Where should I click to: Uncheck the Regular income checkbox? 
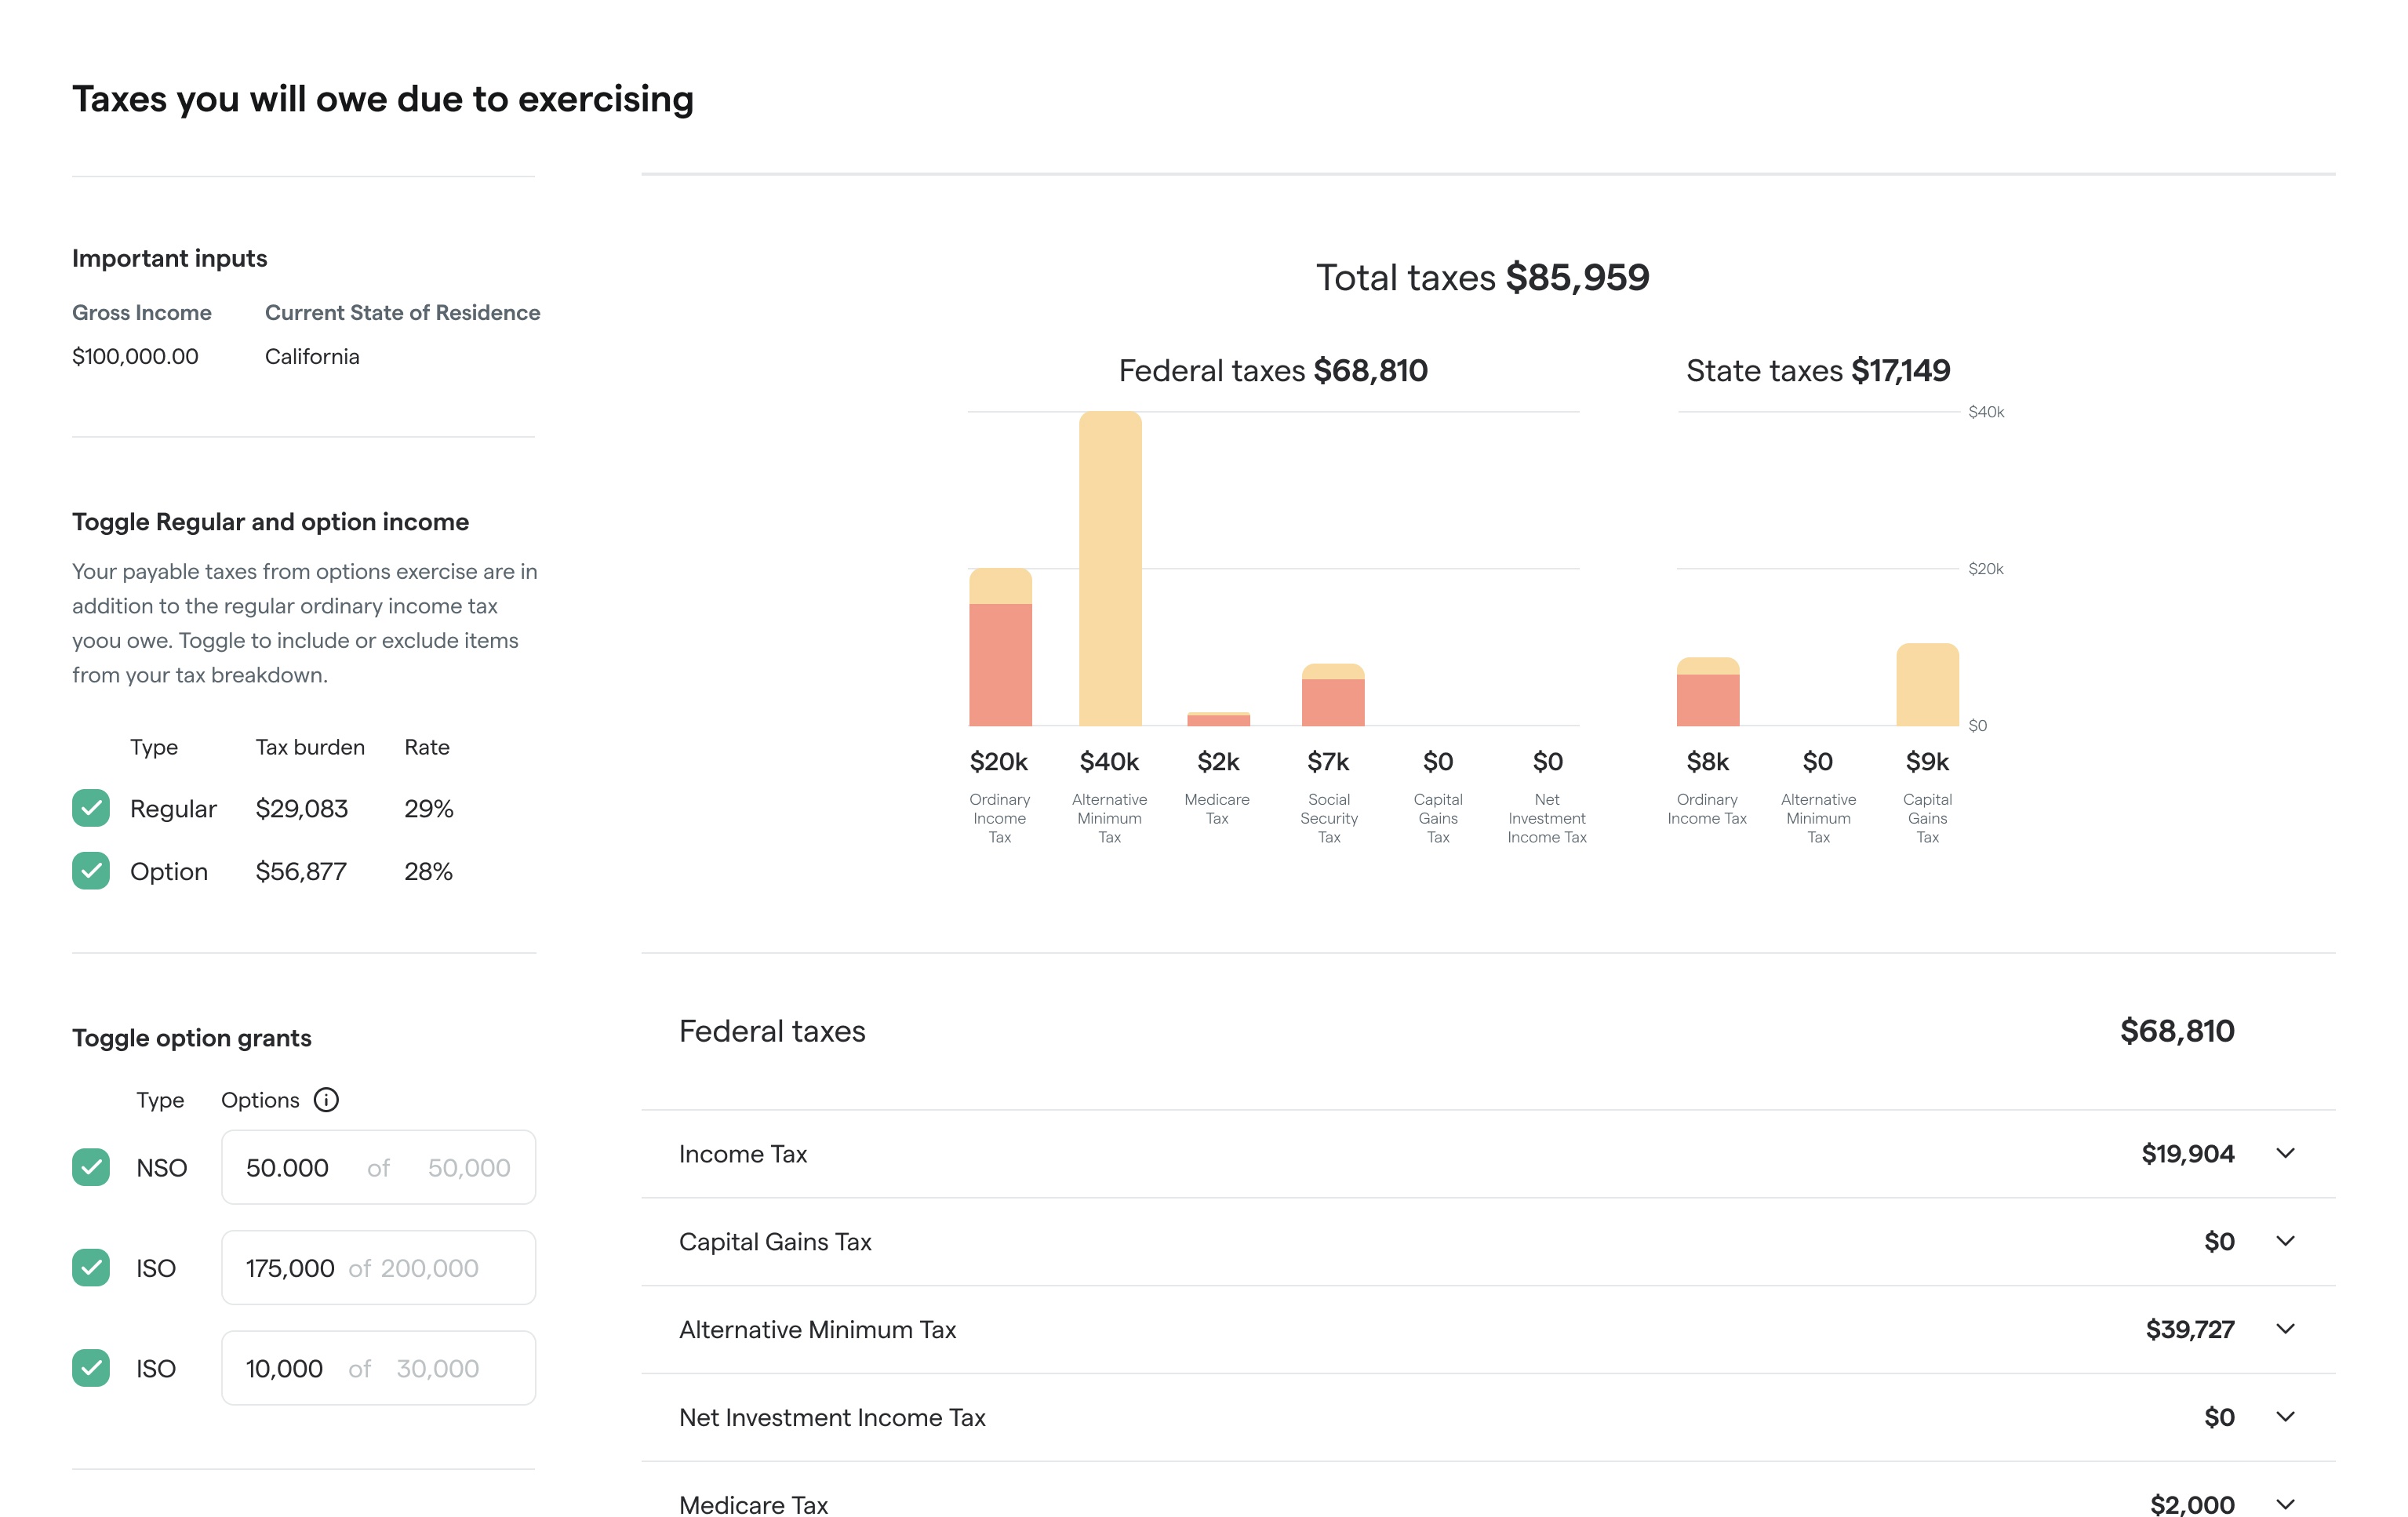[91, 808]
